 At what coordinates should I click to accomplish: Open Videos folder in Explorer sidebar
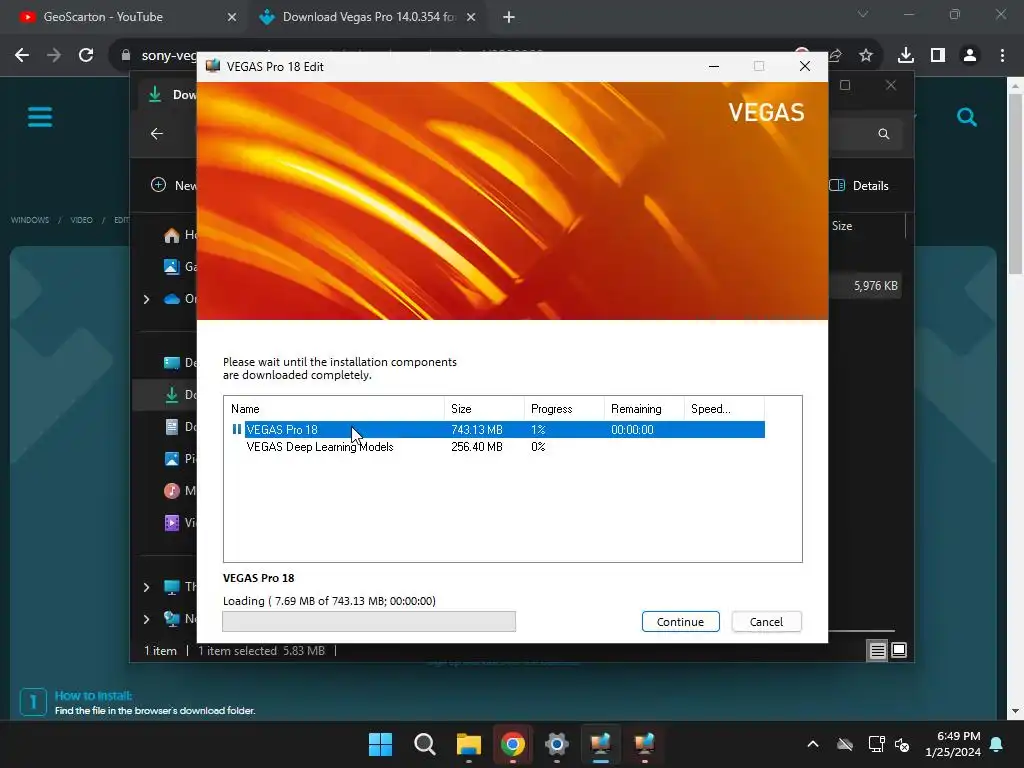pyautogui.click(x=180, y=522)
